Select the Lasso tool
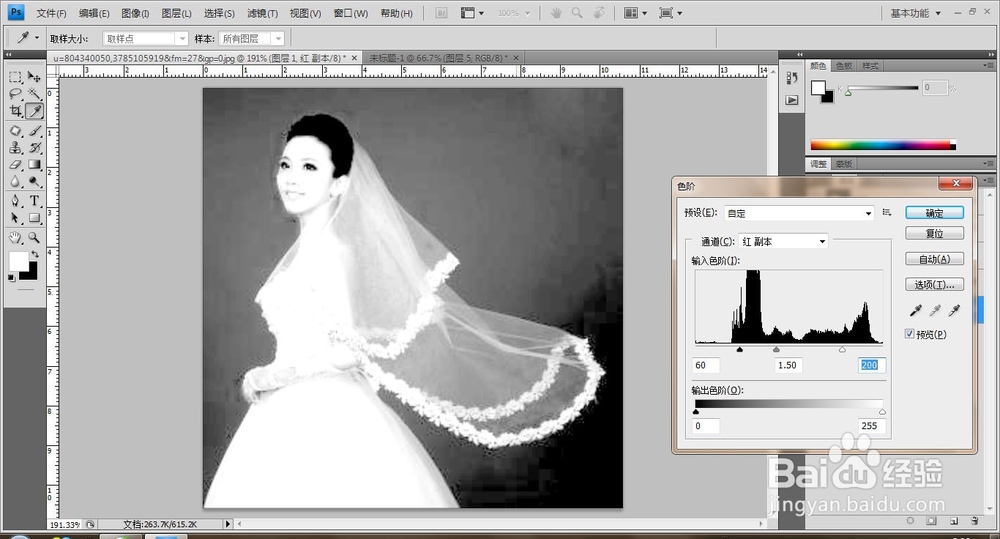Screen dimensions: 1000x539 (x=15, y=94)
